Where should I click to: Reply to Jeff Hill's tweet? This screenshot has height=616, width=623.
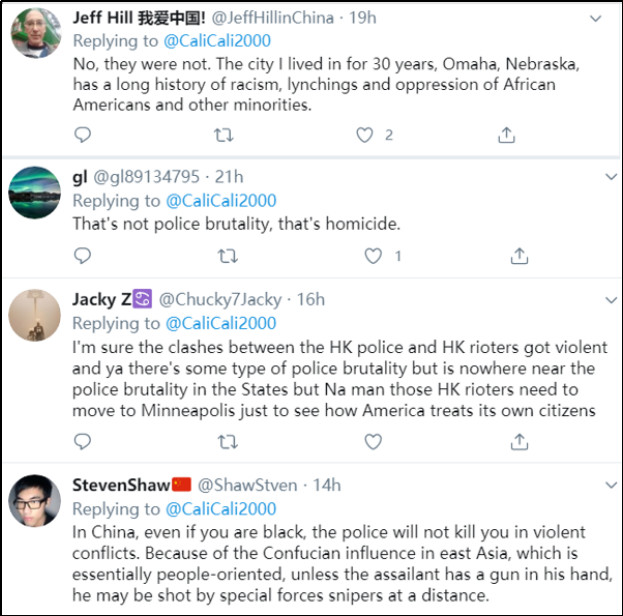(x=83, y=134)
